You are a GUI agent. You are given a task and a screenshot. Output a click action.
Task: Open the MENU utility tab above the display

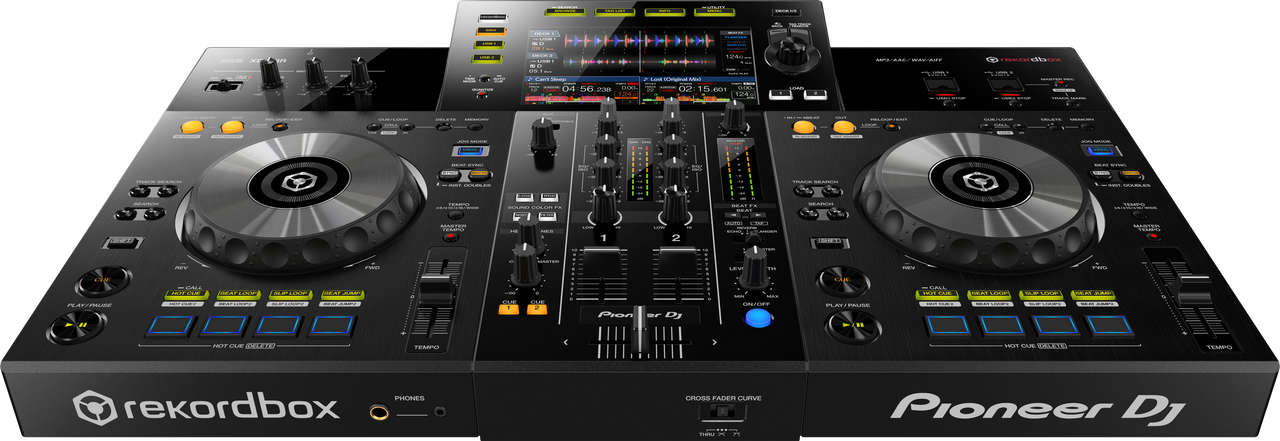(715, 13)
